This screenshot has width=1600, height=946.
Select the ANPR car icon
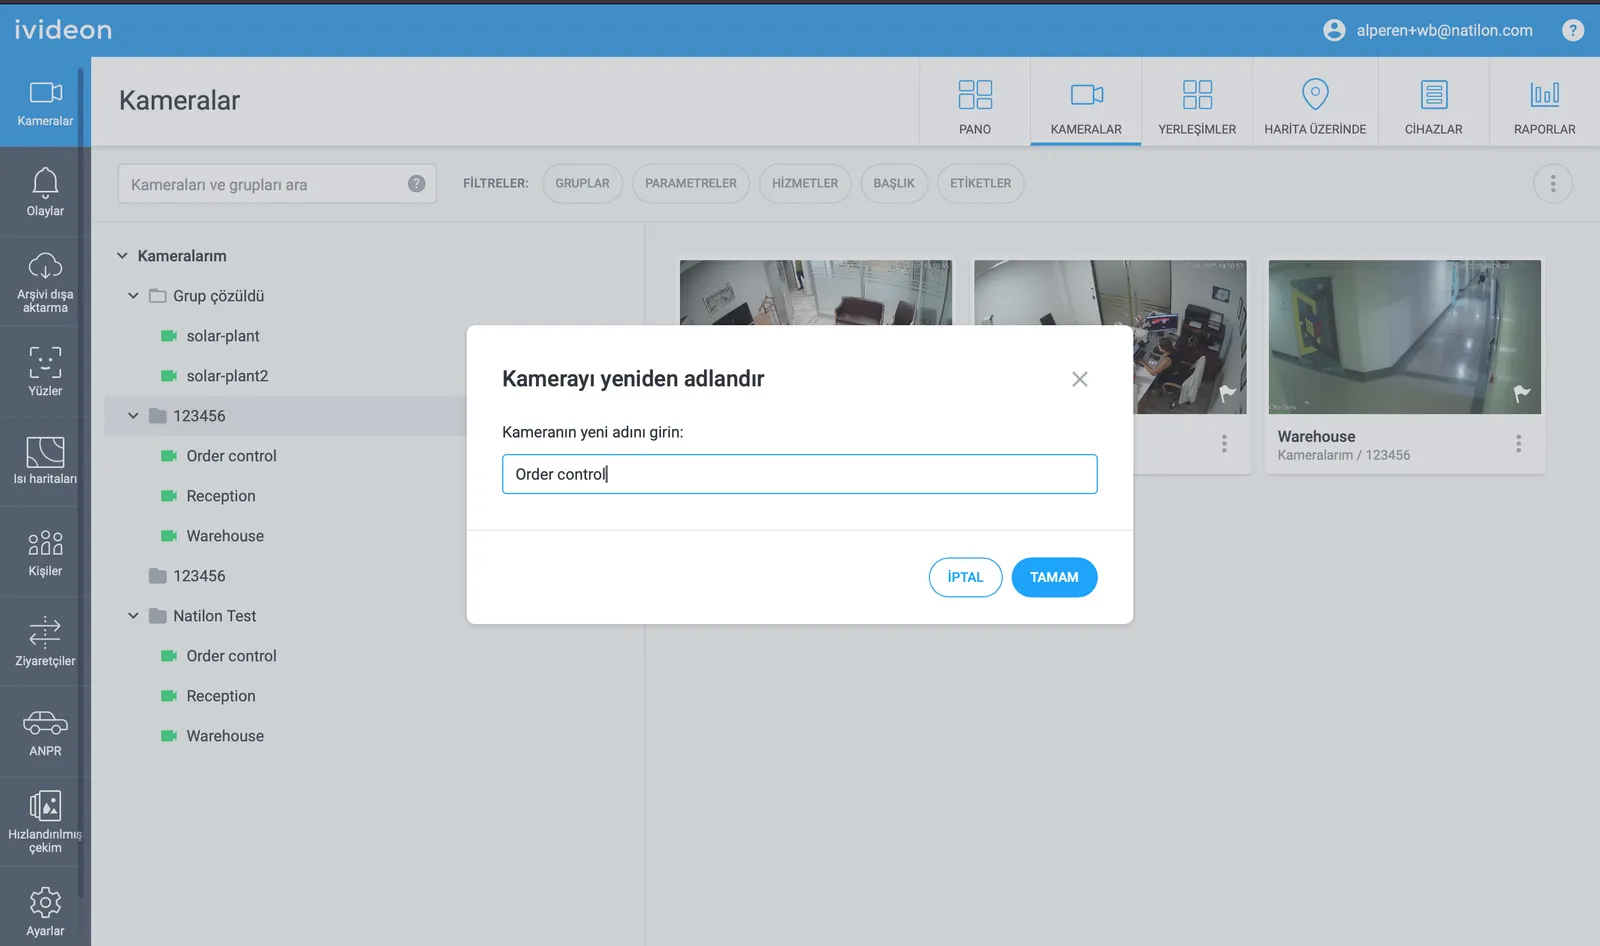(x=45, y=723)
